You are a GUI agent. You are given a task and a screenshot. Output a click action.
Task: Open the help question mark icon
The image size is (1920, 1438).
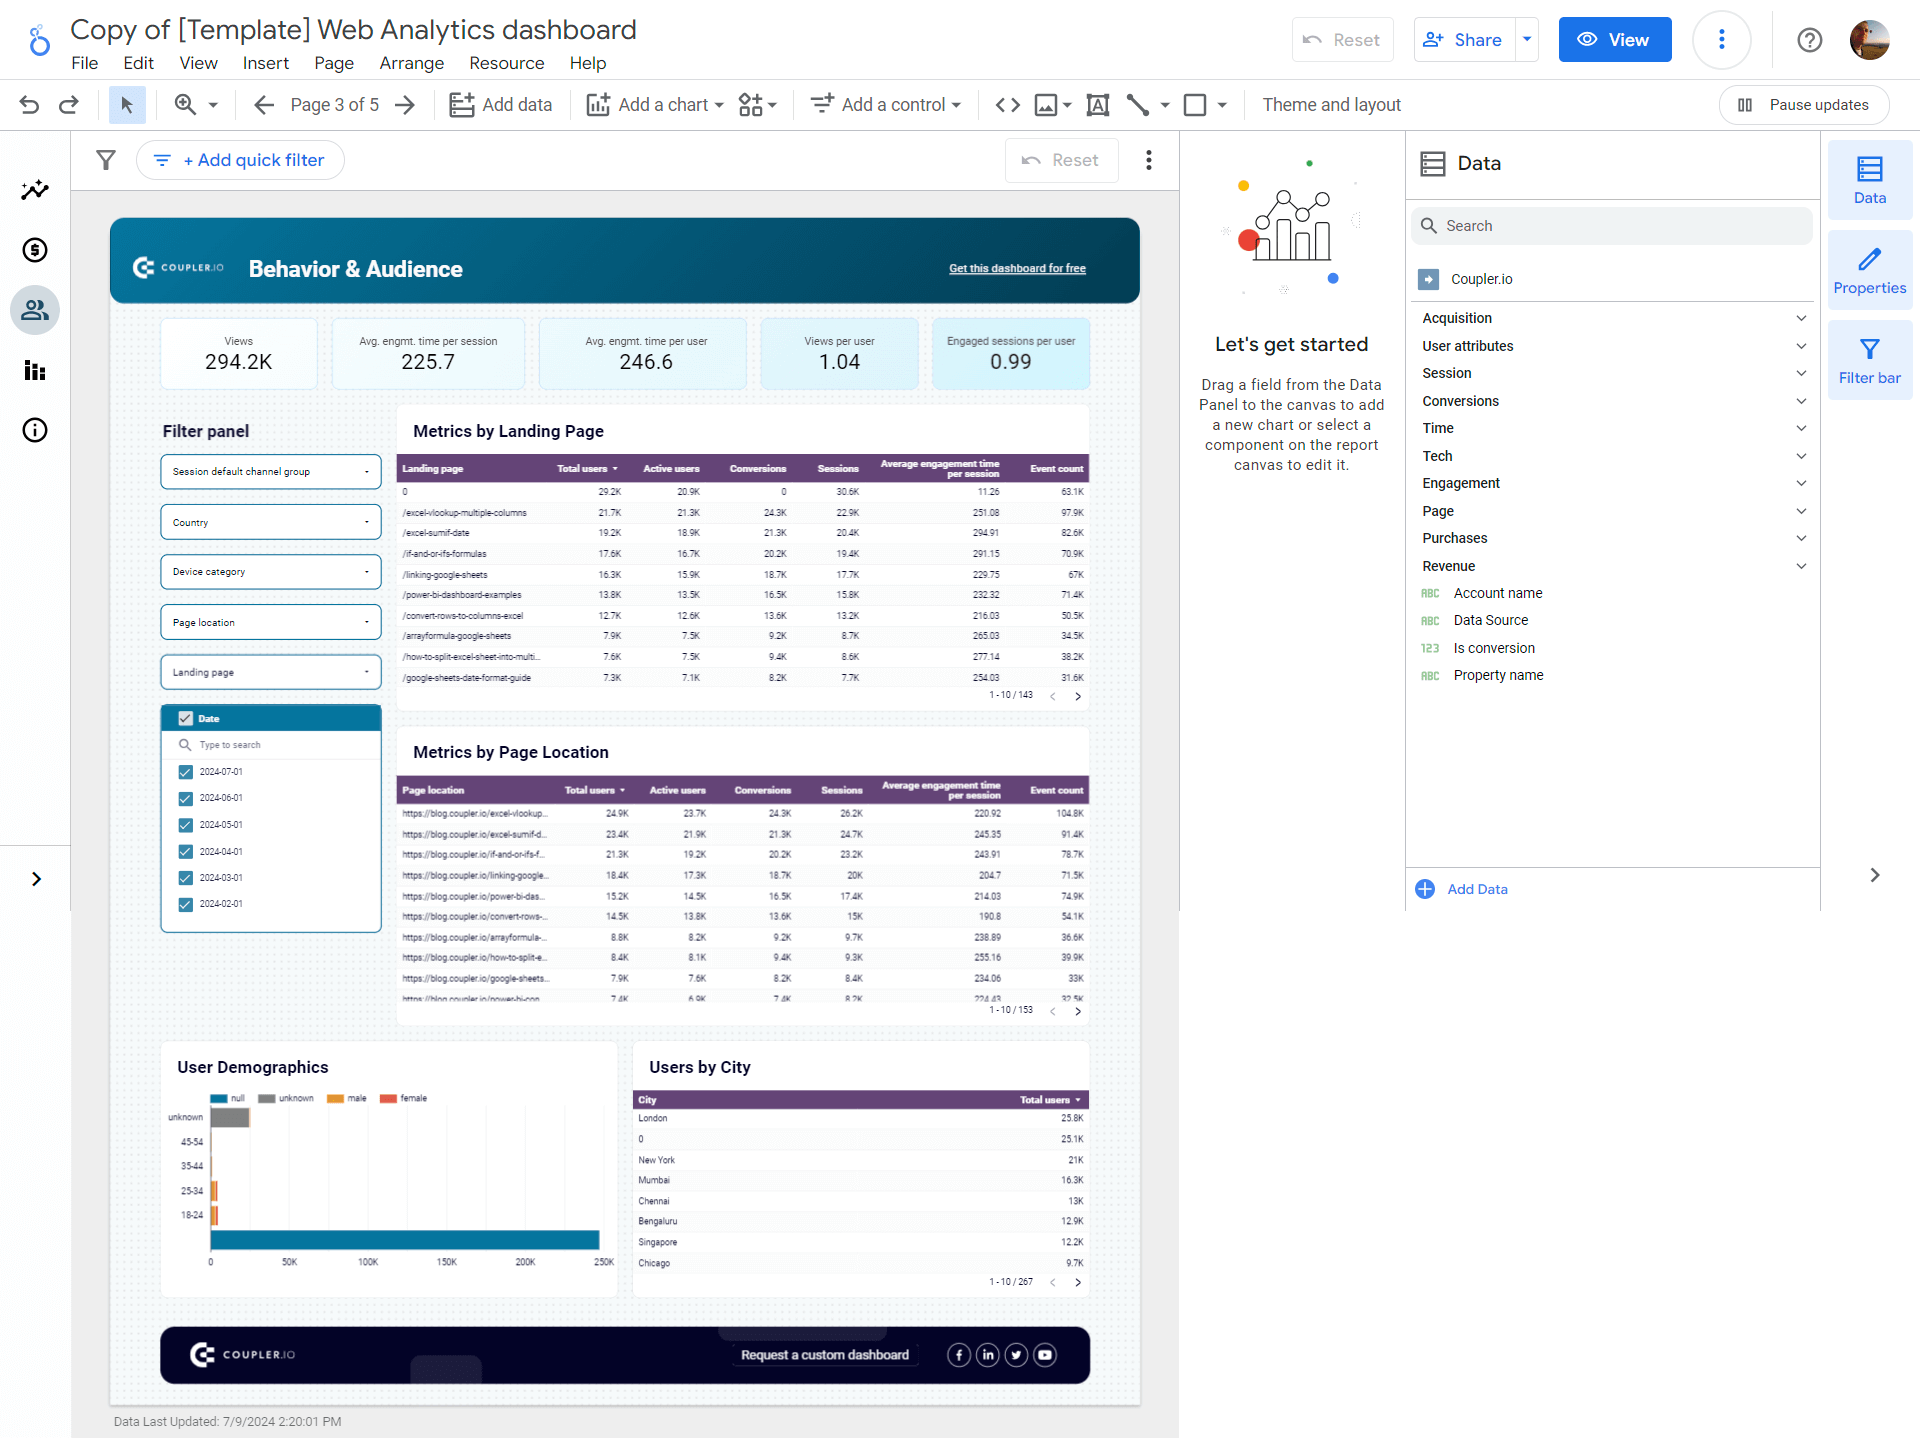(1810, 40)
